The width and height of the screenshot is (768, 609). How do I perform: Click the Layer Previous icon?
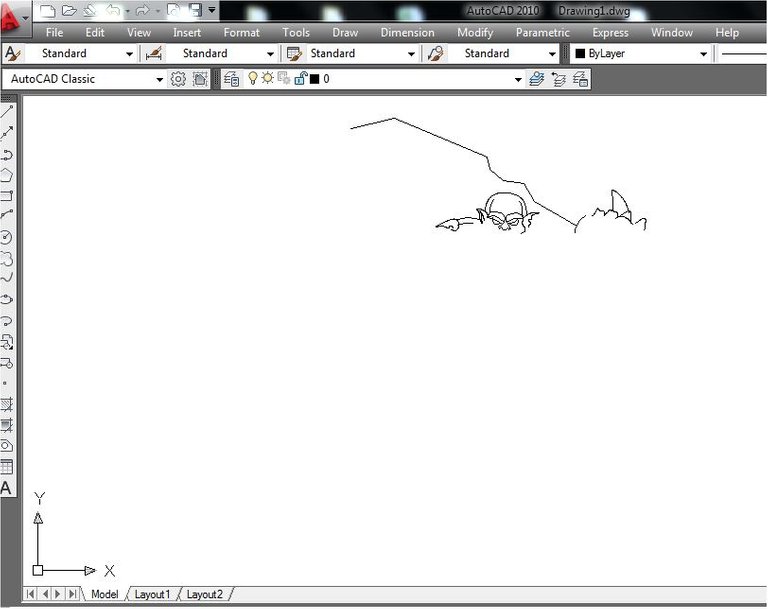click(x=558, y=79)
